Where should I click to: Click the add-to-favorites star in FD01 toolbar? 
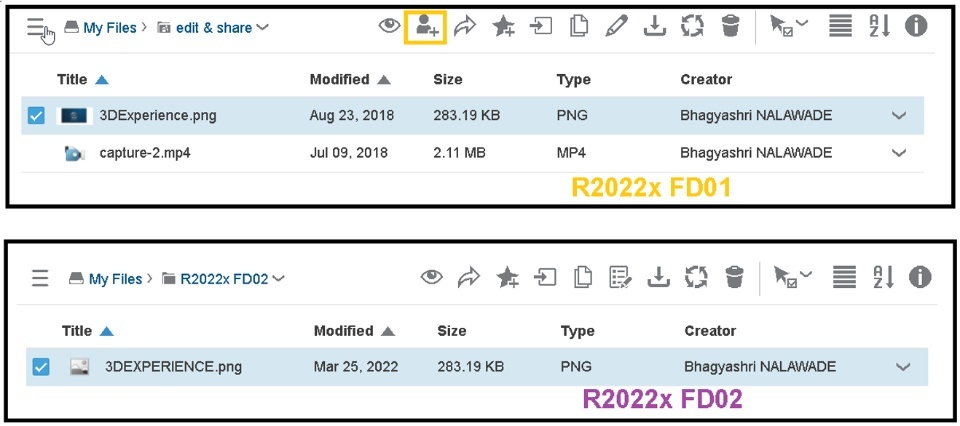coord(504,27)
